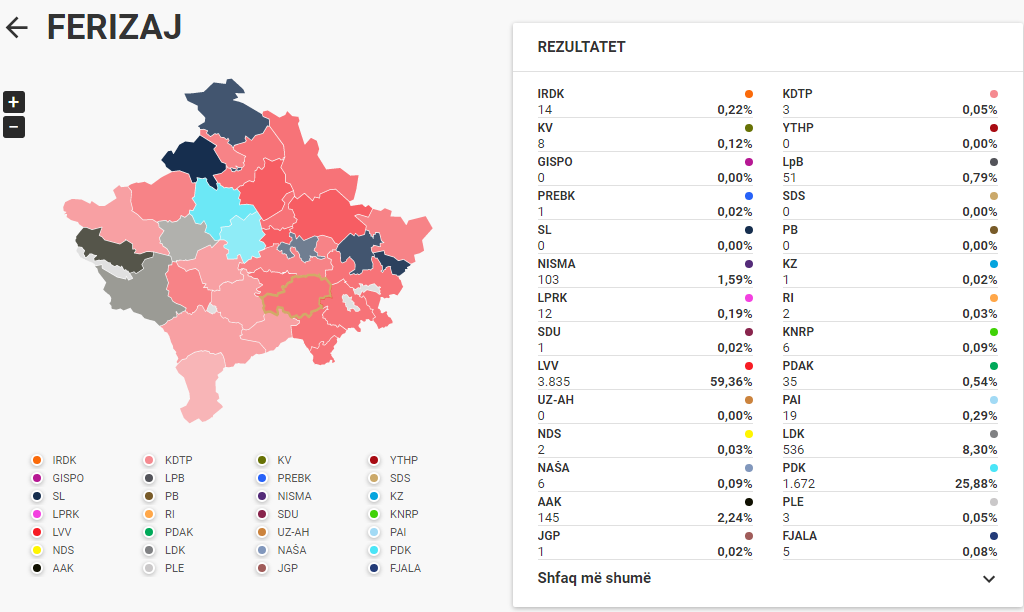This screenshot has height=612, width=1024.
Task: Open the LVV result row
Action: coord(645,373)
